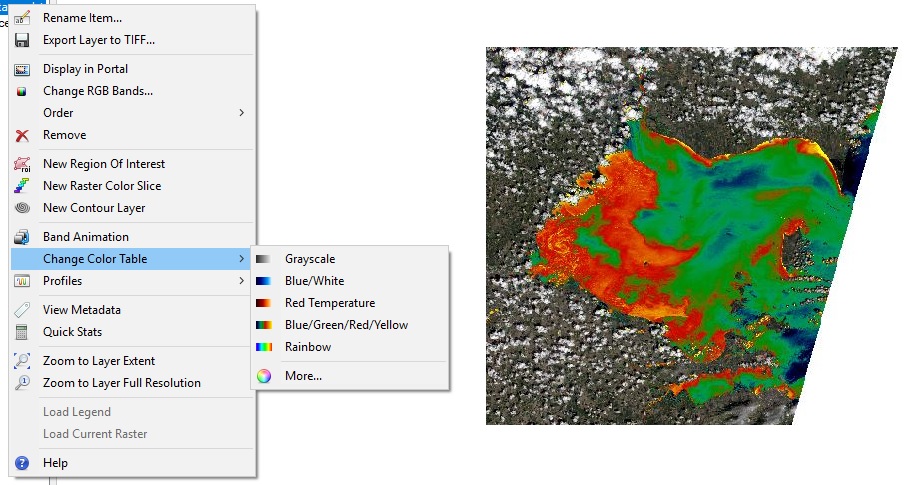Click the New Region Of Interest icon

pos(22,164)
